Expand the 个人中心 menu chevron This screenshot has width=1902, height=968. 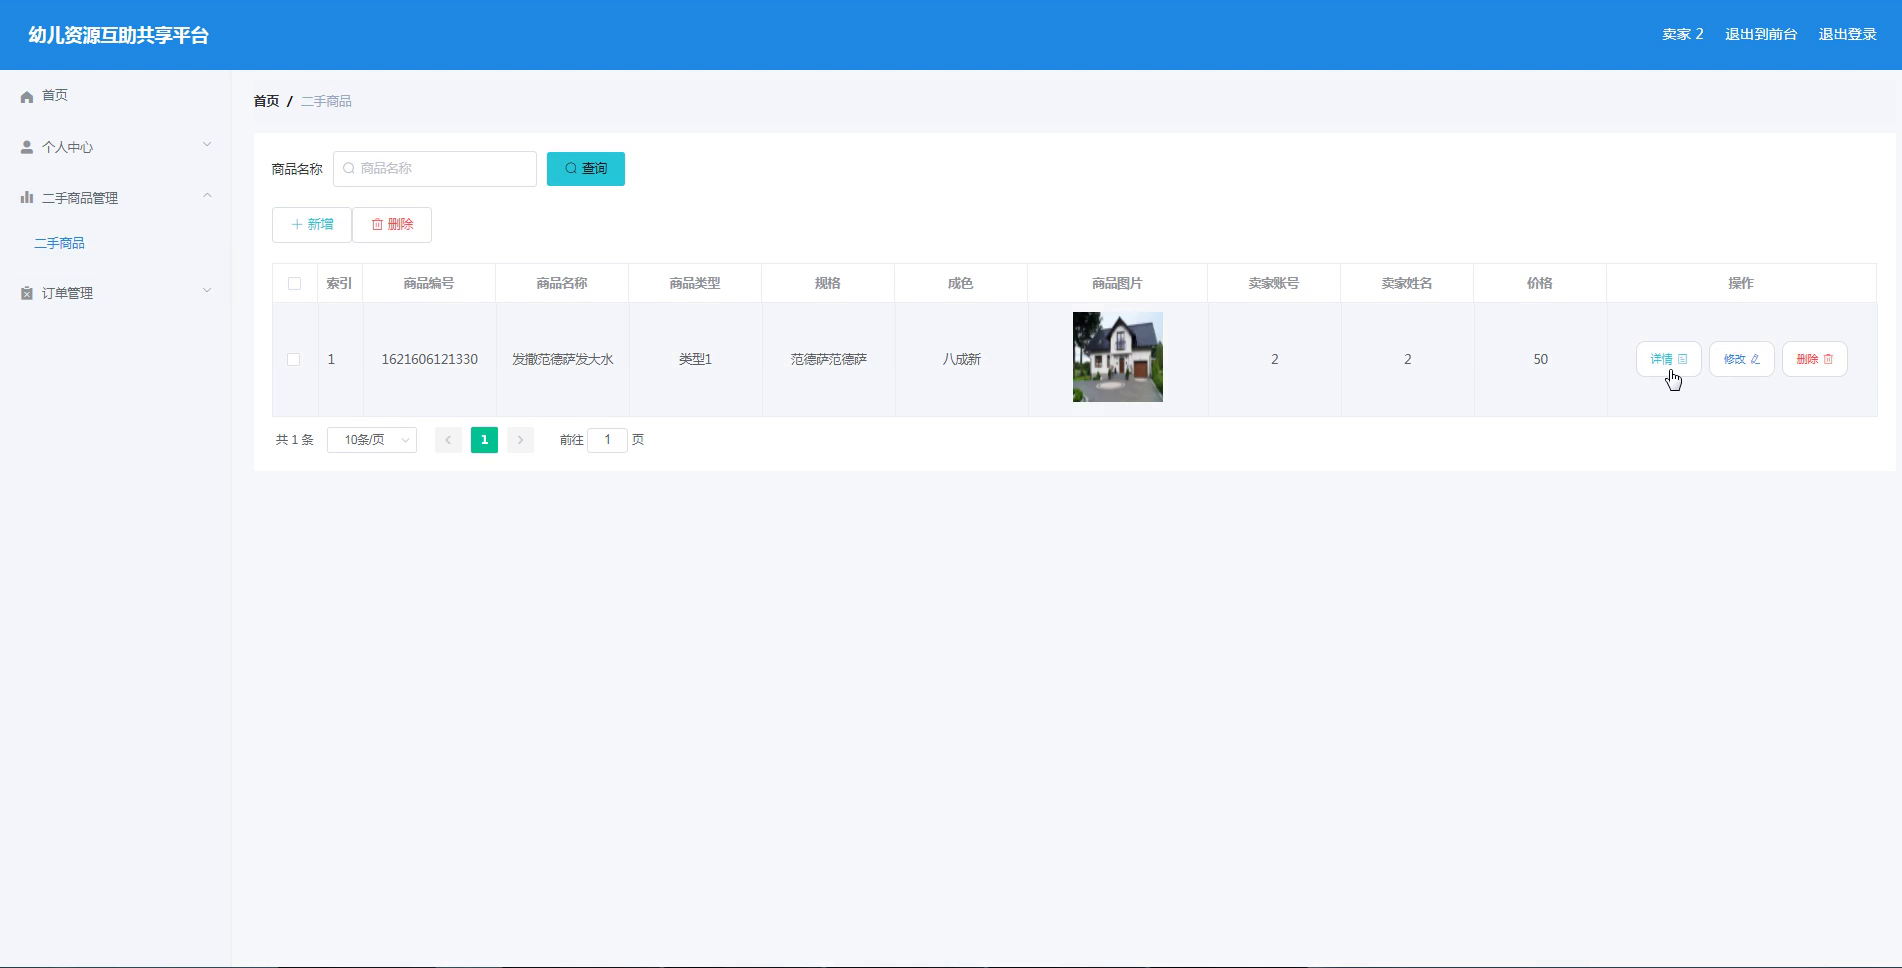(x=207, y=145)
